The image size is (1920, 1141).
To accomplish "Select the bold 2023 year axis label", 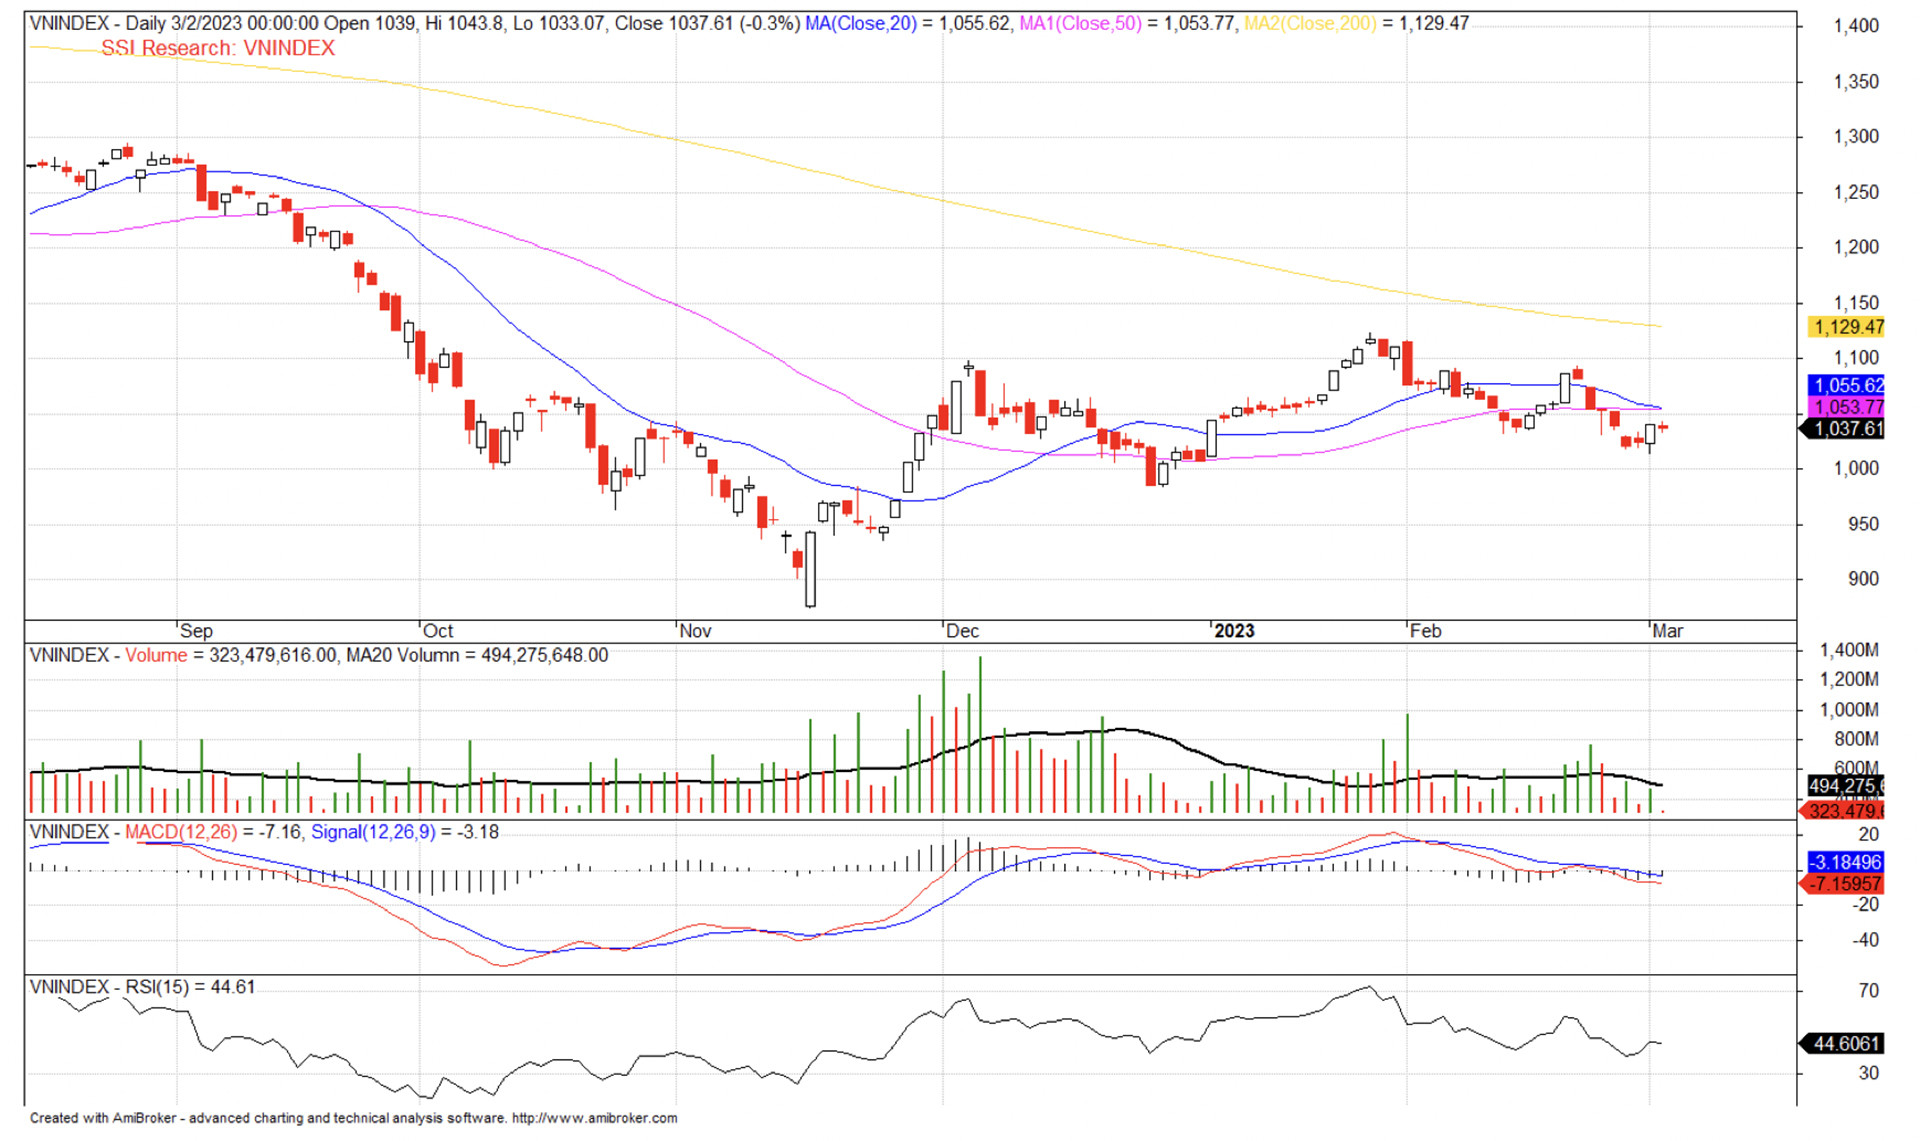I will point(1233,631).
